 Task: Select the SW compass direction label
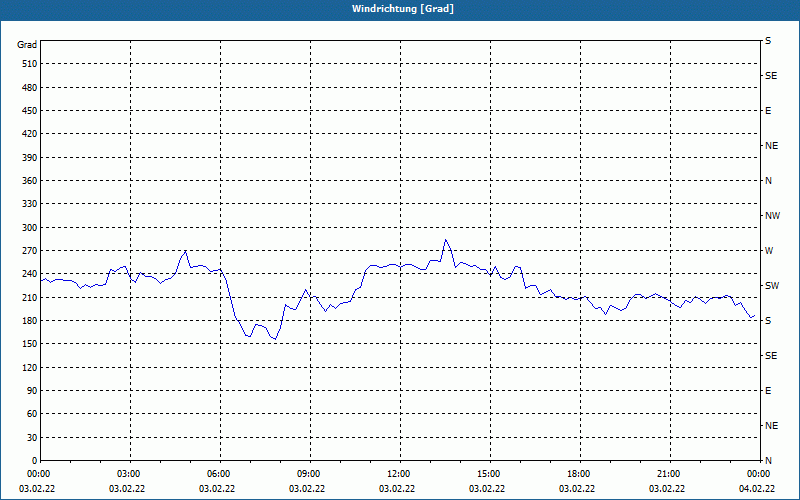coord(772,286)
